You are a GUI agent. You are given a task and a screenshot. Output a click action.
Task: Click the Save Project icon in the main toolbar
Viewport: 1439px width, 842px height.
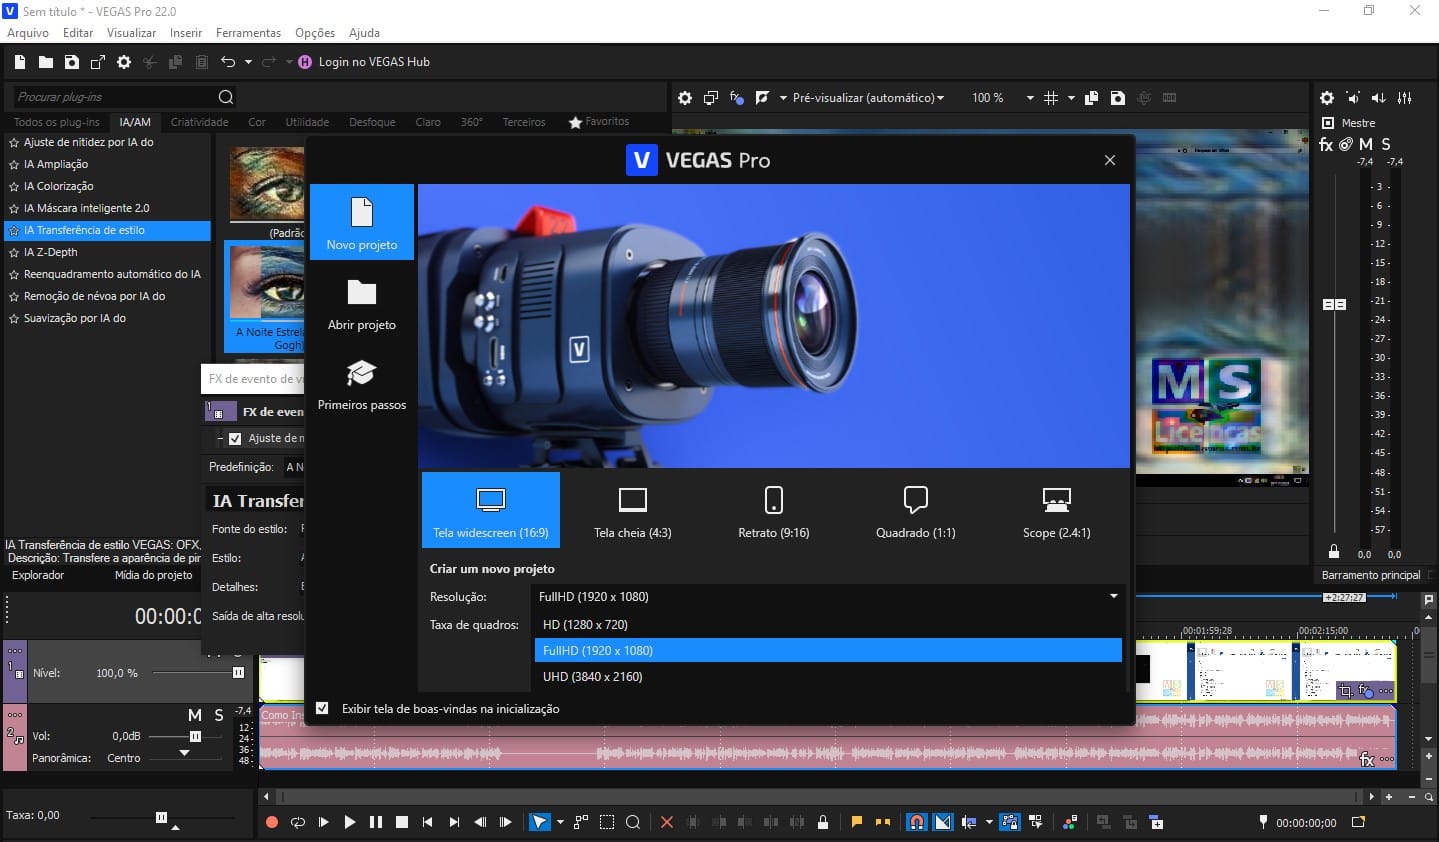tap(71, 61)
